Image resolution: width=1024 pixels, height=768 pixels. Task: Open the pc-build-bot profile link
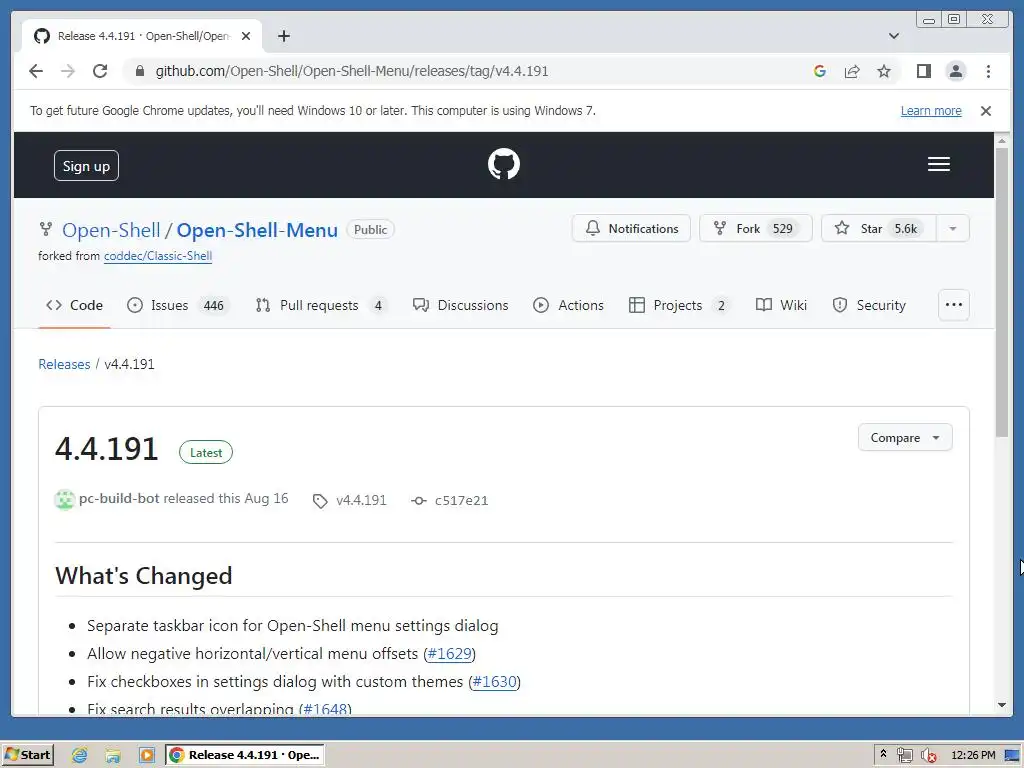coord(119,499)
